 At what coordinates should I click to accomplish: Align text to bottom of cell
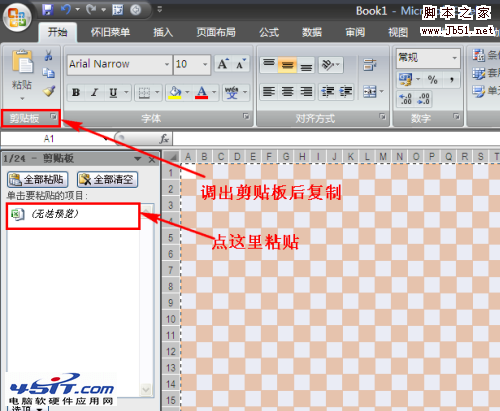click(x=306, y=64)
